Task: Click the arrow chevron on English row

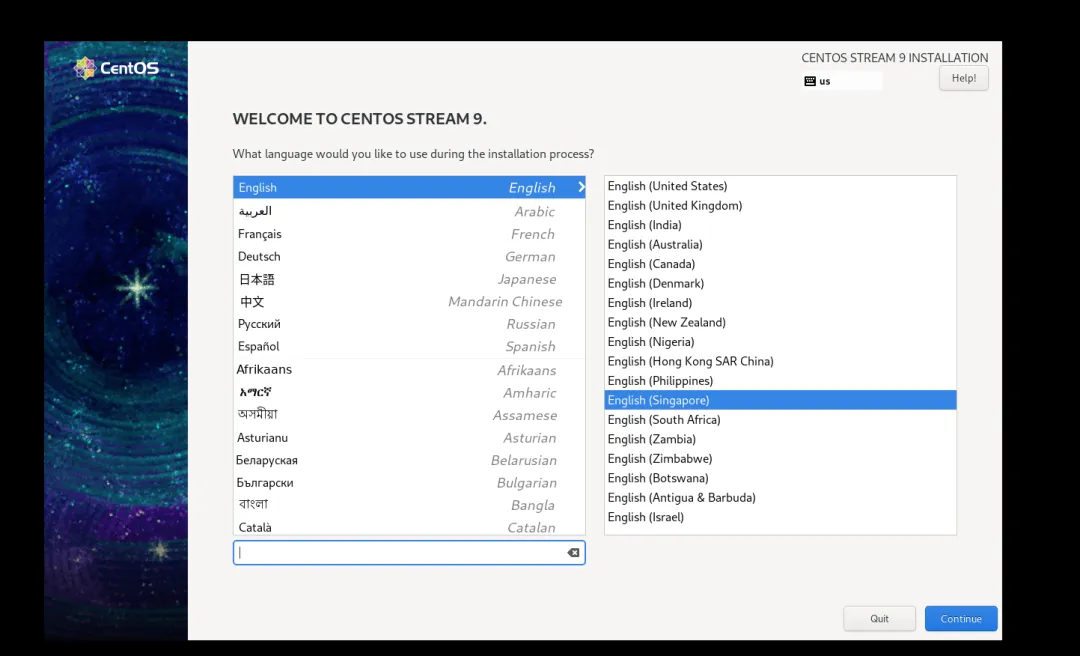Action: 581,187
